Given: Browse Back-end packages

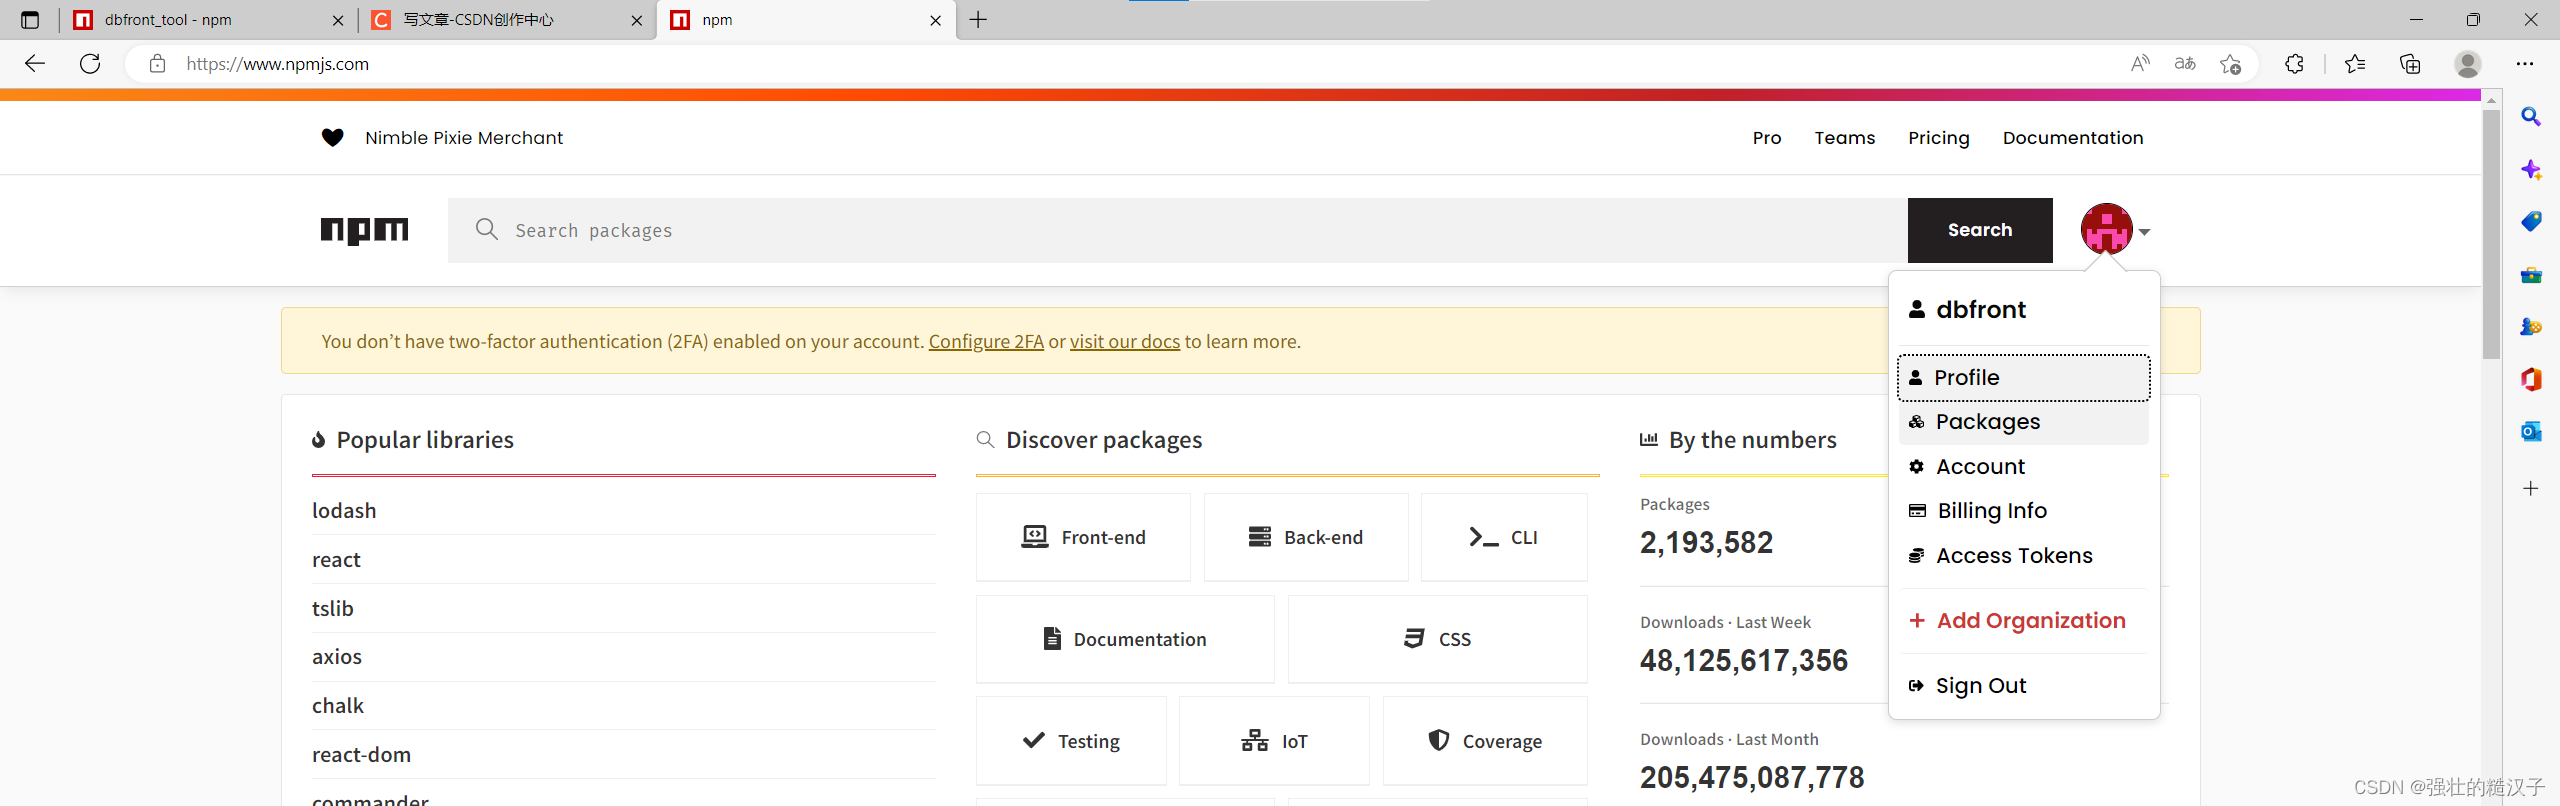Looking at the screenshot, I should tap(1306, 537).
